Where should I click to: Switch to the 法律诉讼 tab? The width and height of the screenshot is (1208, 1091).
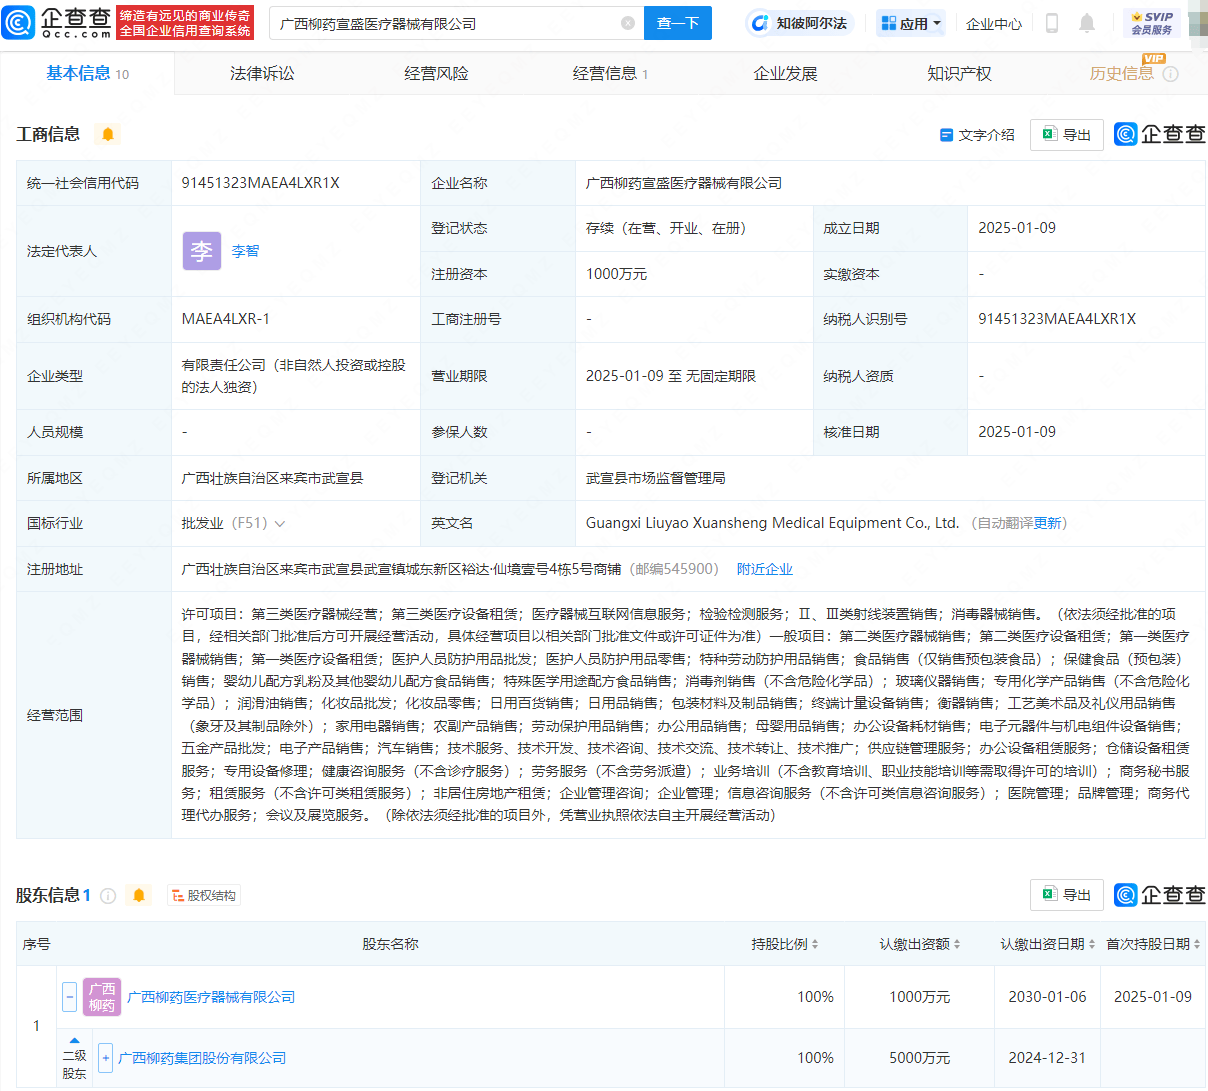click(262, 74)
